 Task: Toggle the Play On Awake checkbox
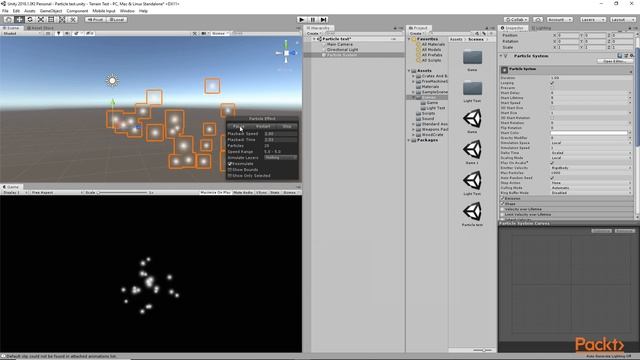coord(552,163)
